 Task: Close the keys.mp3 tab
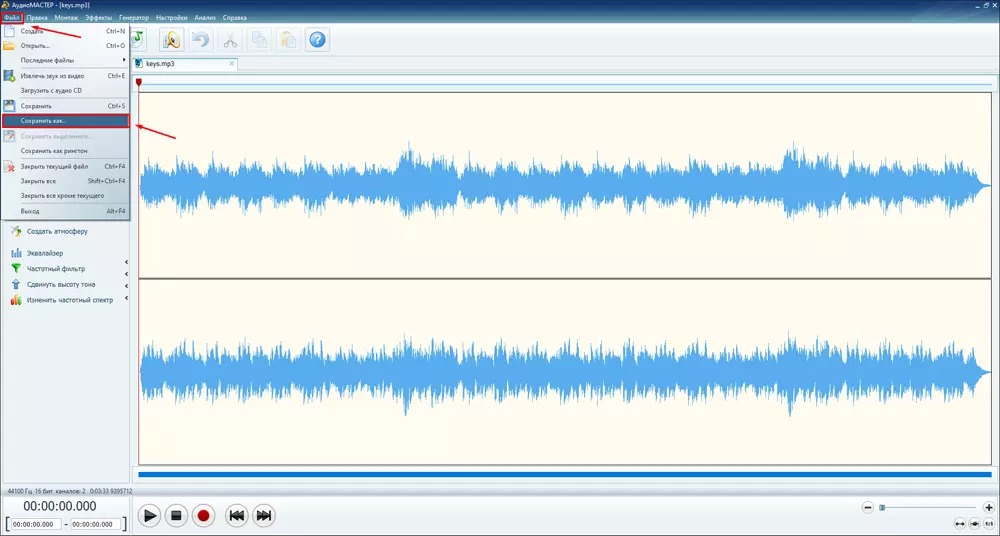(x=232, y=64)
